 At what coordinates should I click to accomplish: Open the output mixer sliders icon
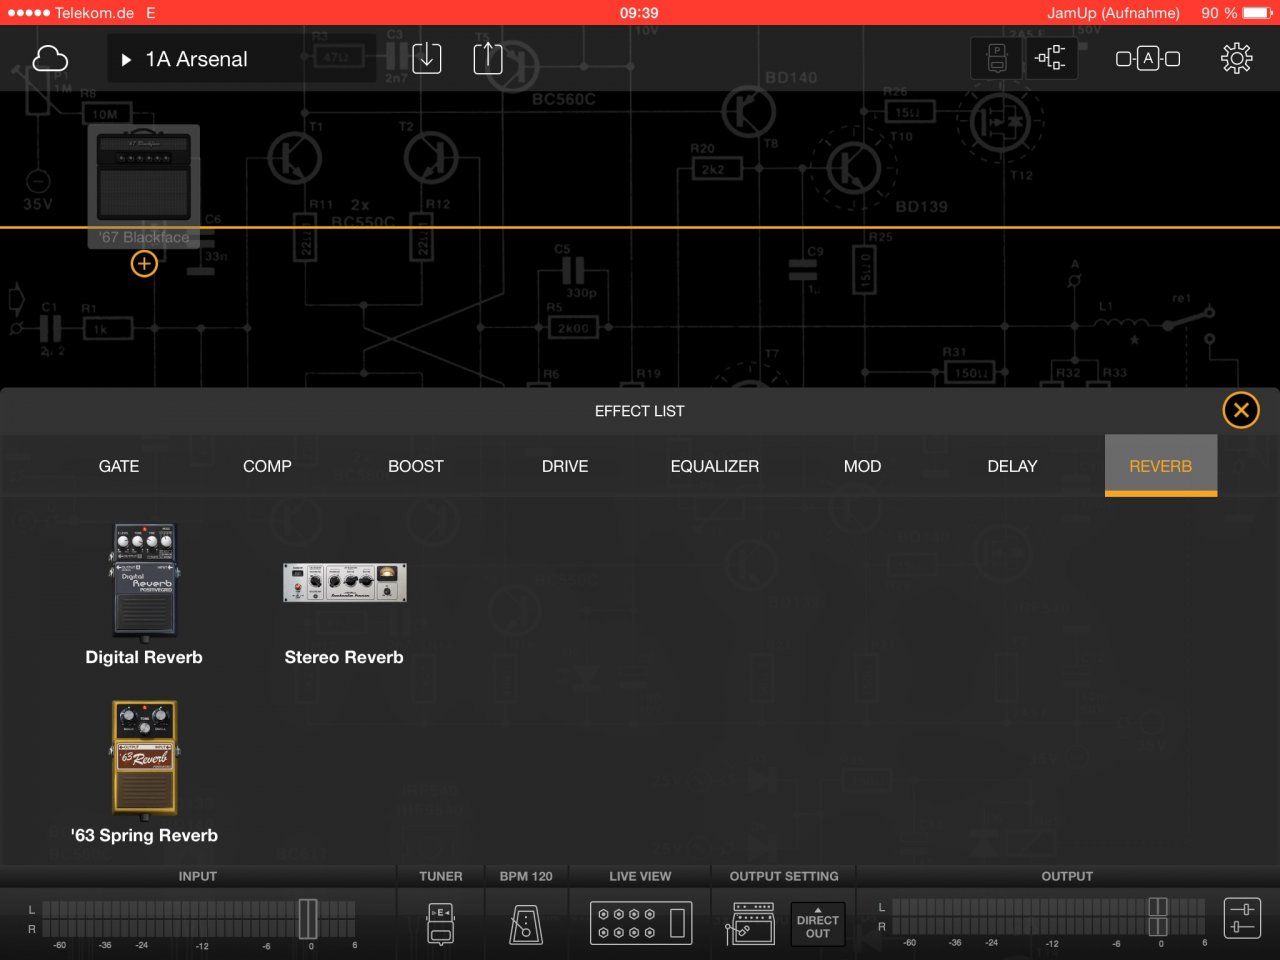[1242, 919]
